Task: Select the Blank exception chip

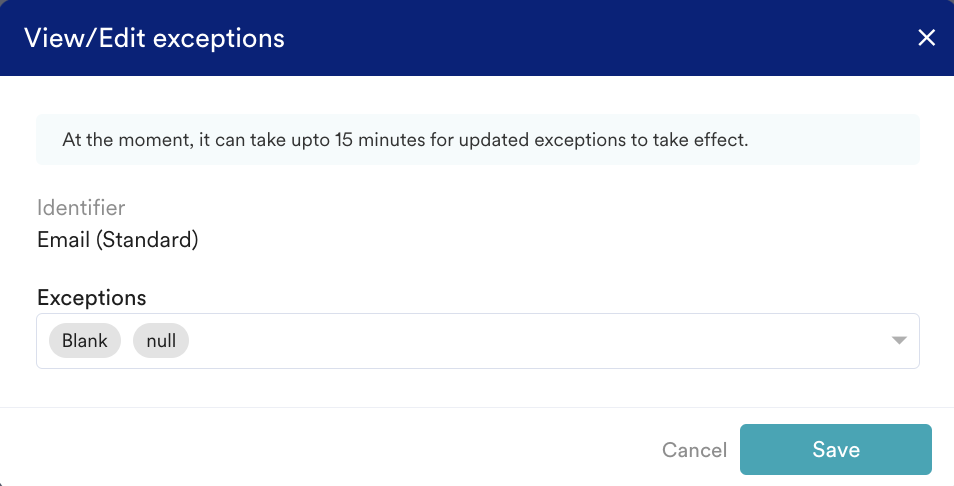Action: pos(85,341)
